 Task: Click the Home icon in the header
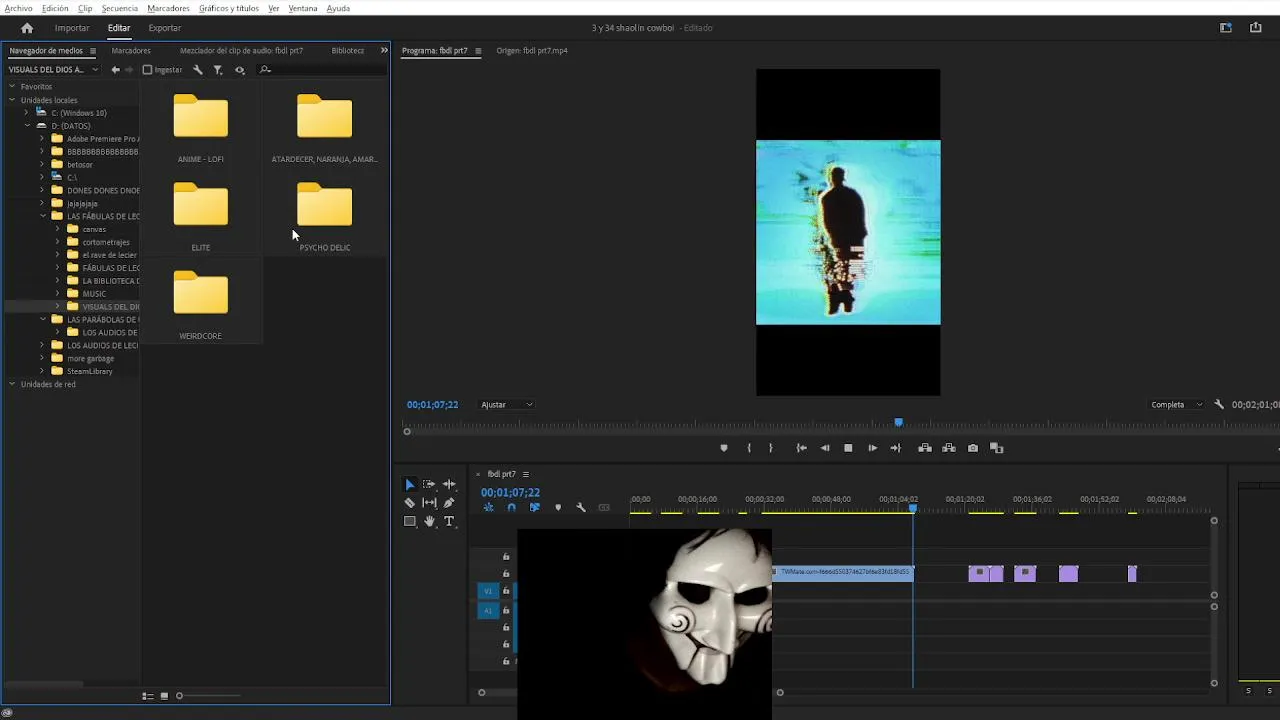[x=27, y=28]
